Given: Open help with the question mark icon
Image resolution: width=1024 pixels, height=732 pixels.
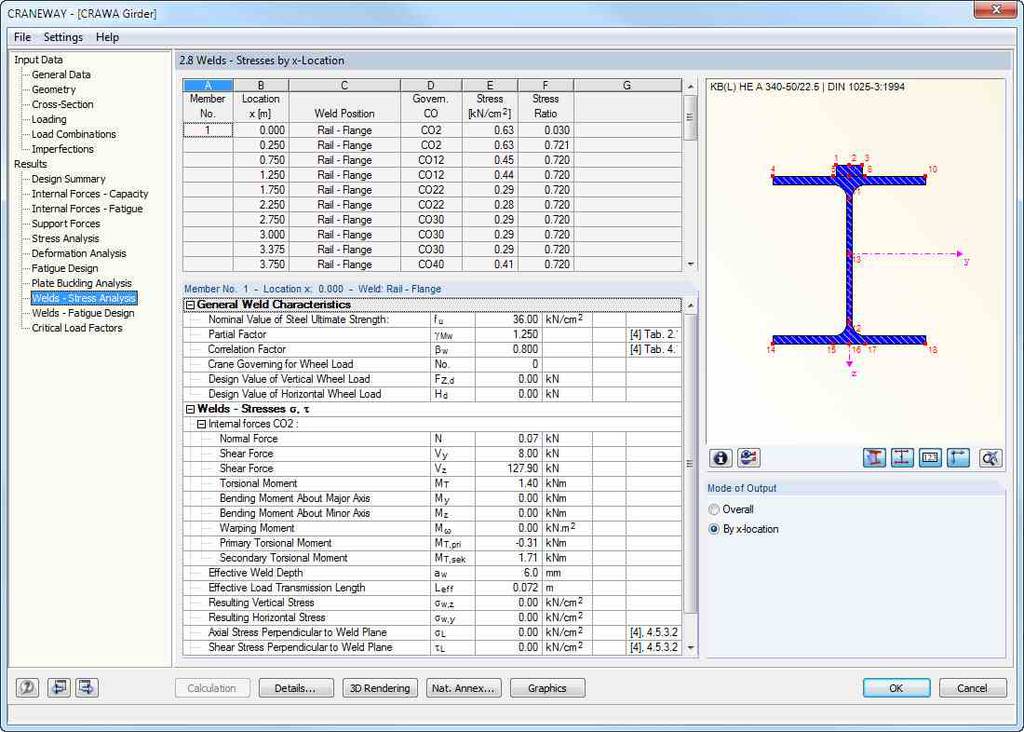Looking at the screenshot, I should (x=27, y=688).
